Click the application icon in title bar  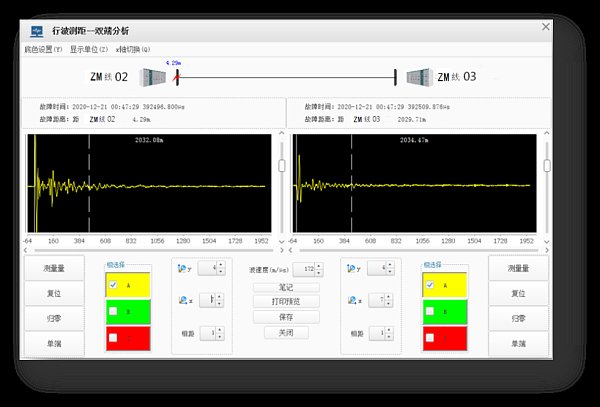[x=36, y=31]
